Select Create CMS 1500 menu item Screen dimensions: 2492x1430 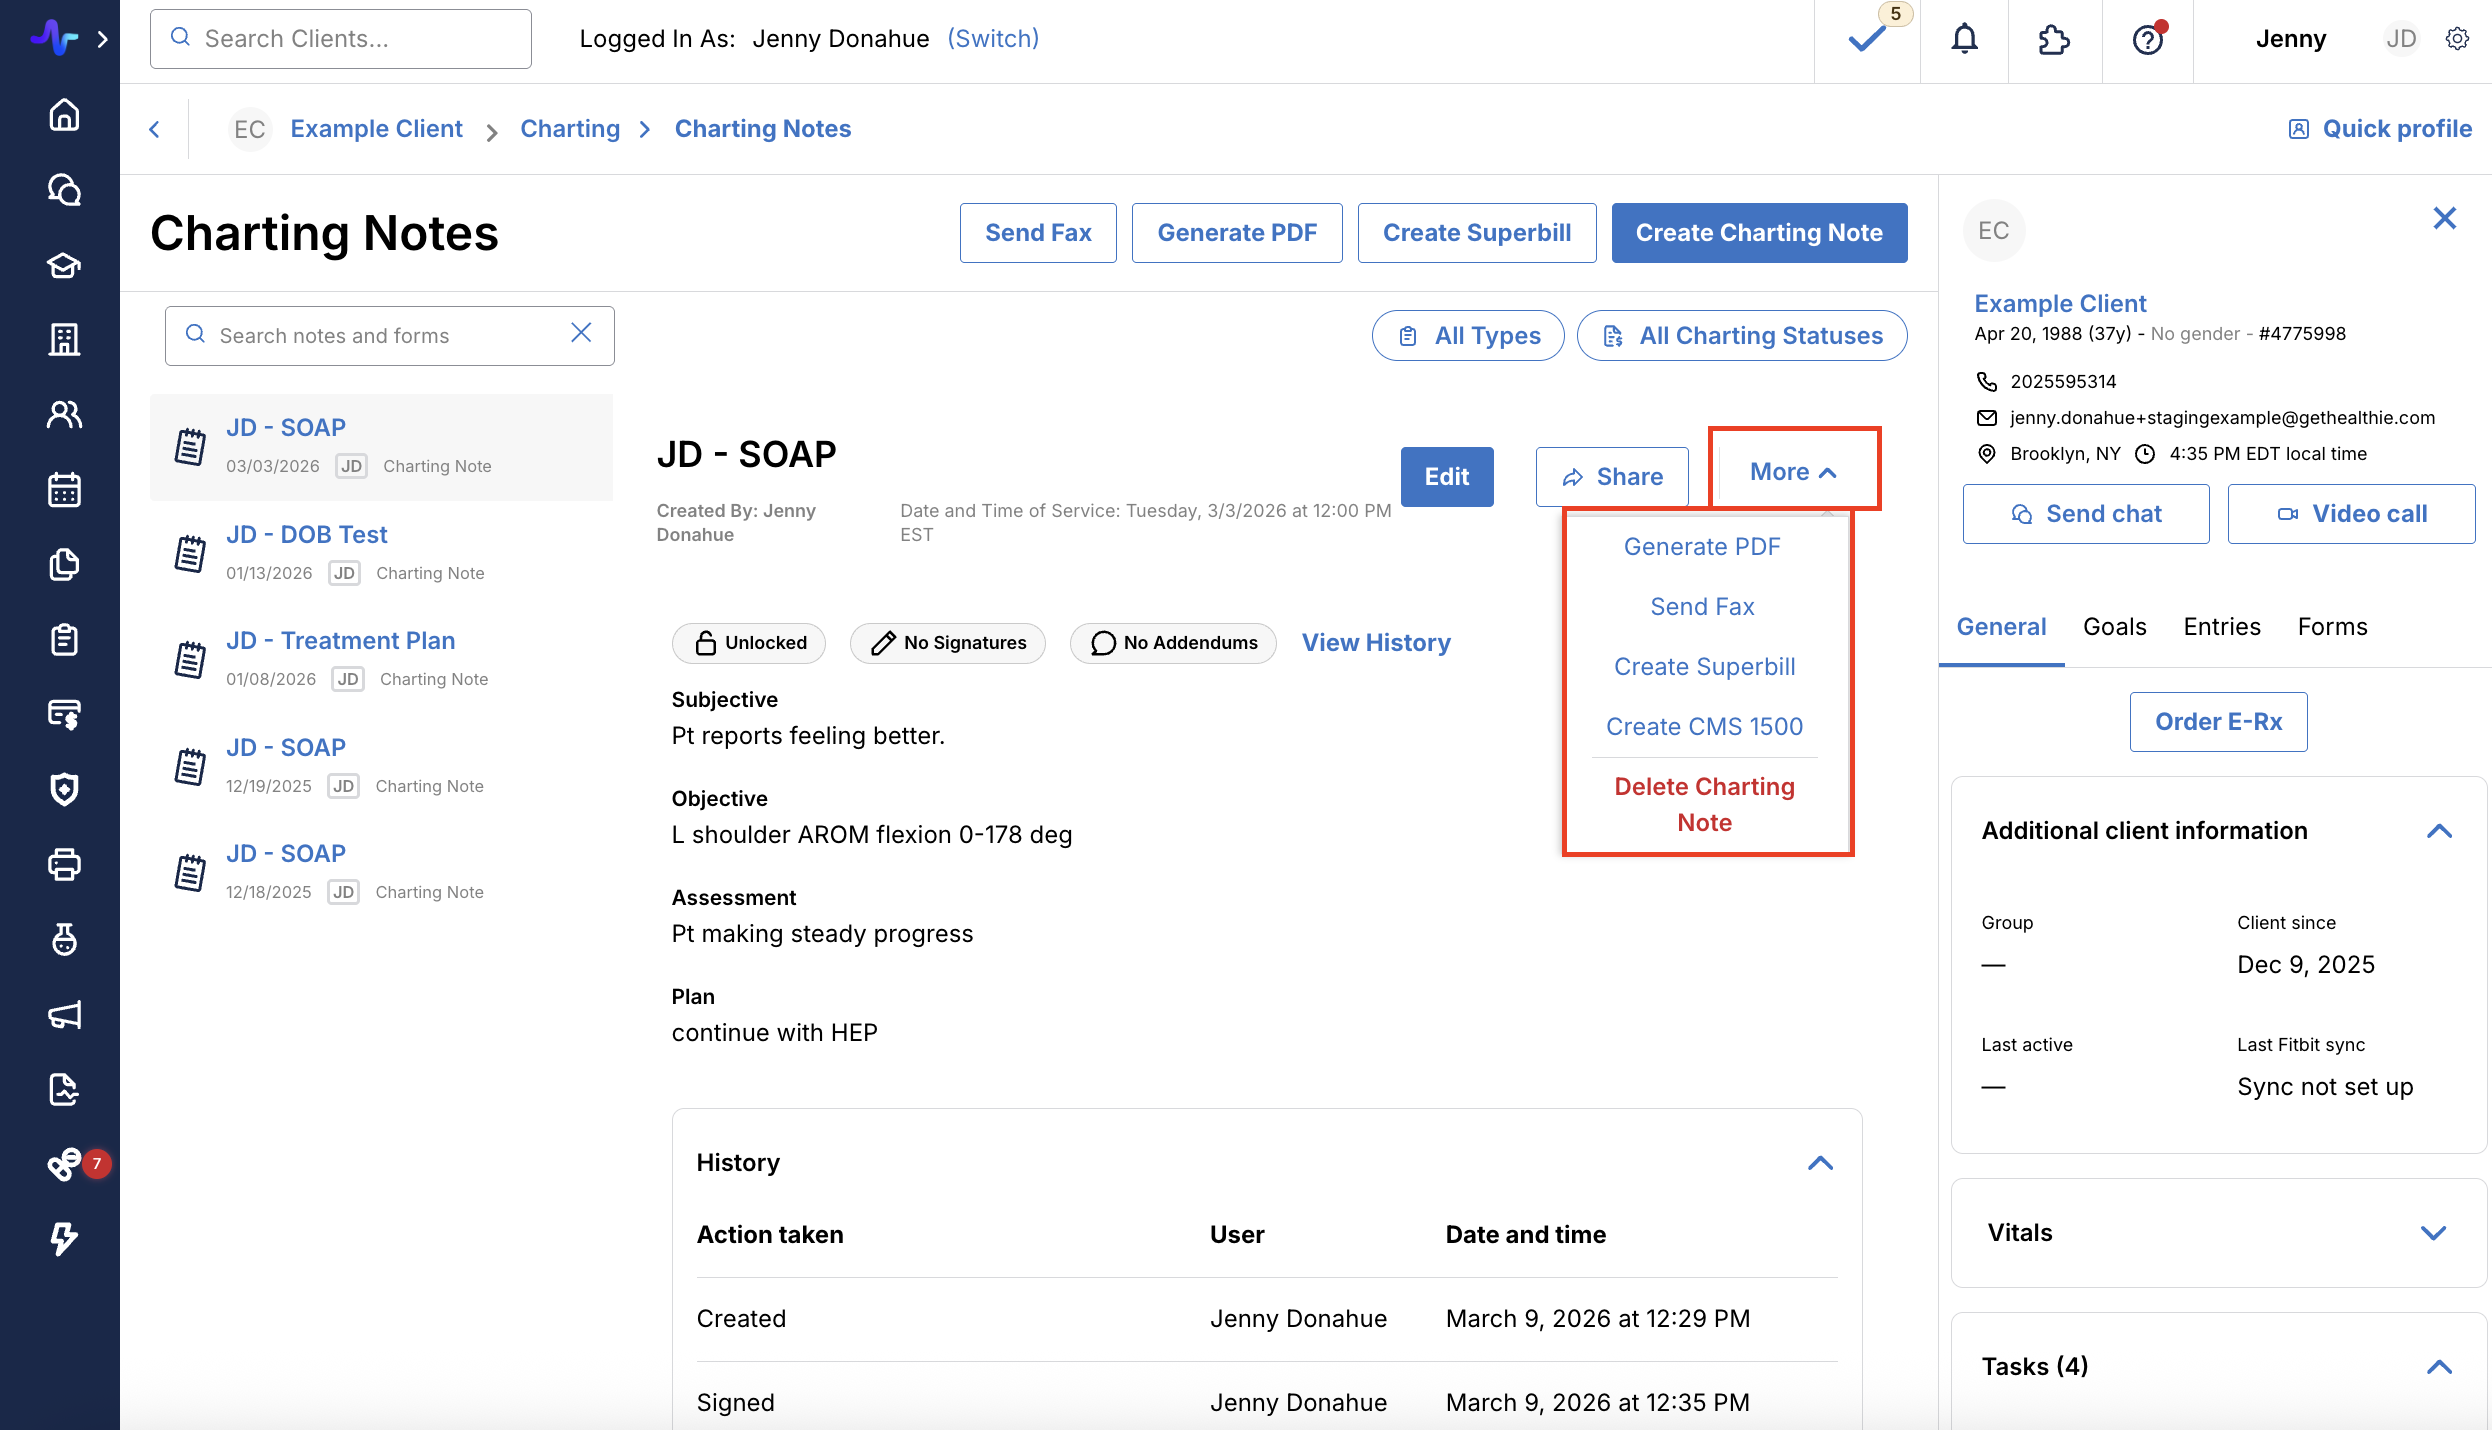1704,727
